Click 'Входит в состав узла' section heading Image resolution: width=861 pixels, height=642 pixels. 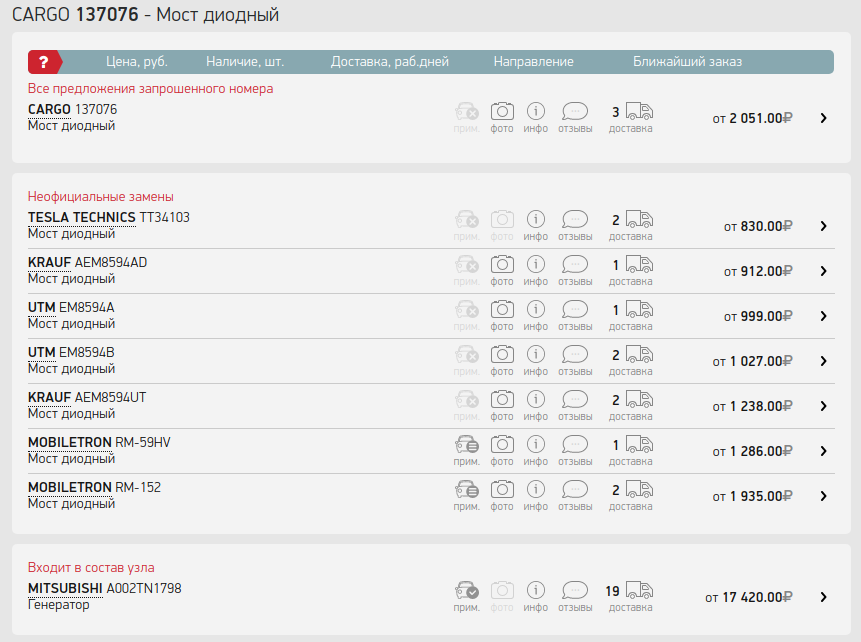point(91,568)
